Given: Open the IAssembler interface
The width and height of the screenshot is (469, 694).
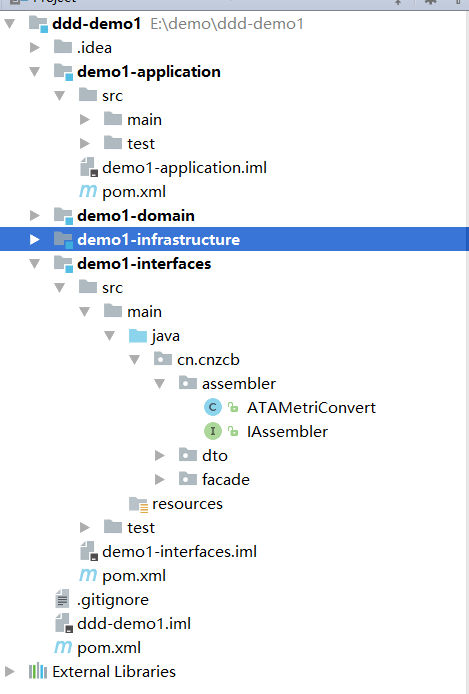Looking at the screenshot, I should click(x=287, y=432).
